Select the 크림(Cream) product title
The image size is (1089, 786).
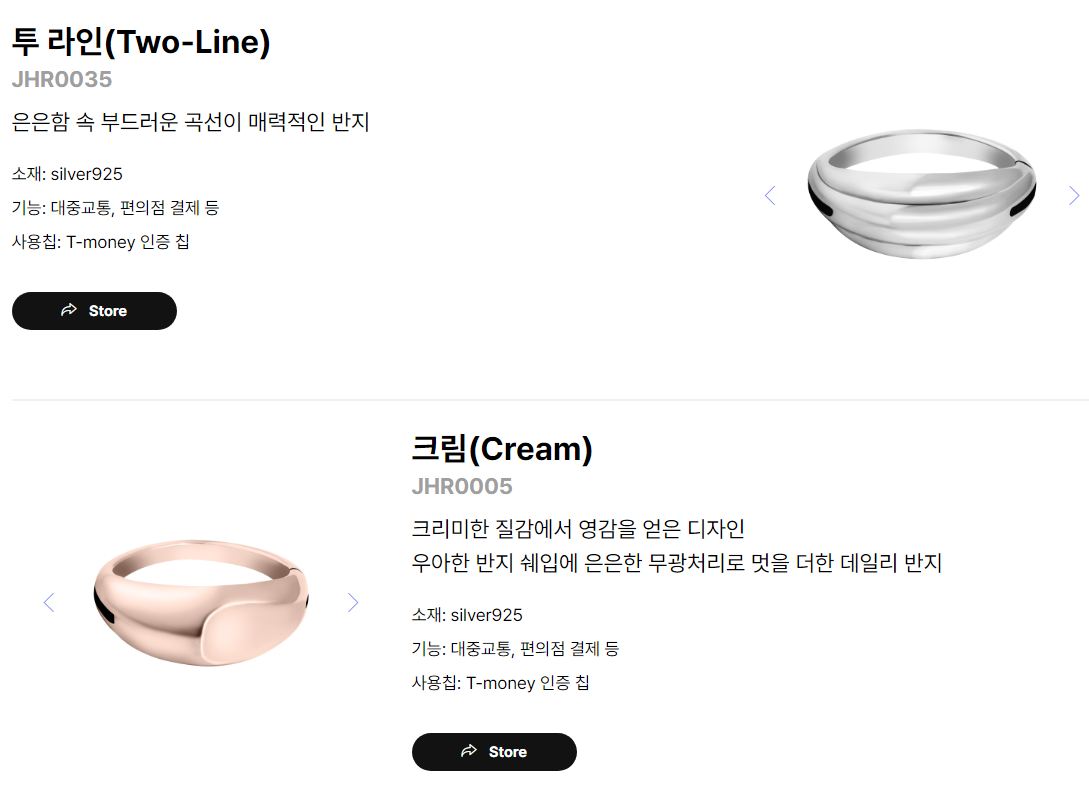[x=502, y=449]
